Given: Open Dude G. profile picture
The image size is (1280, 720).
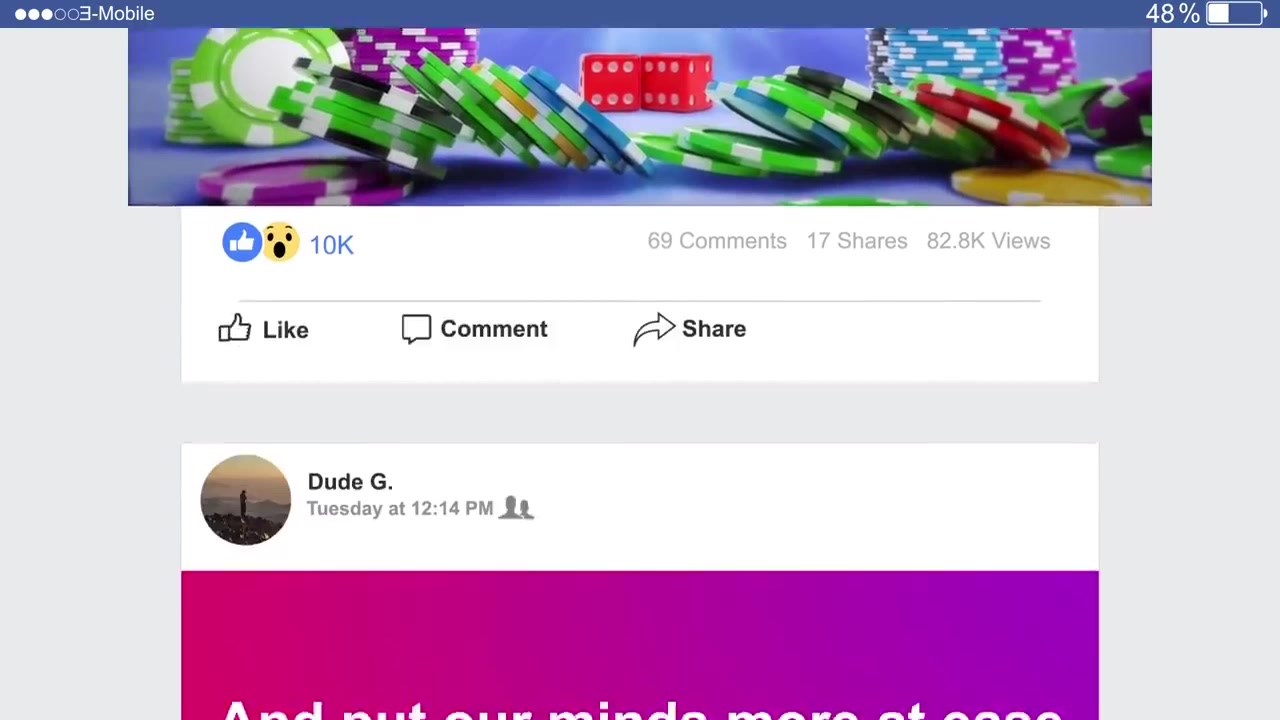Looking at the screenshot, I should (246, 500).
